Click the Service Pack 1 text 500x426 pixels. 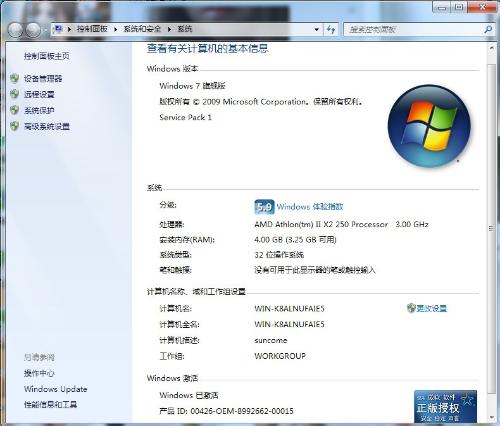[x=185, y=117]
